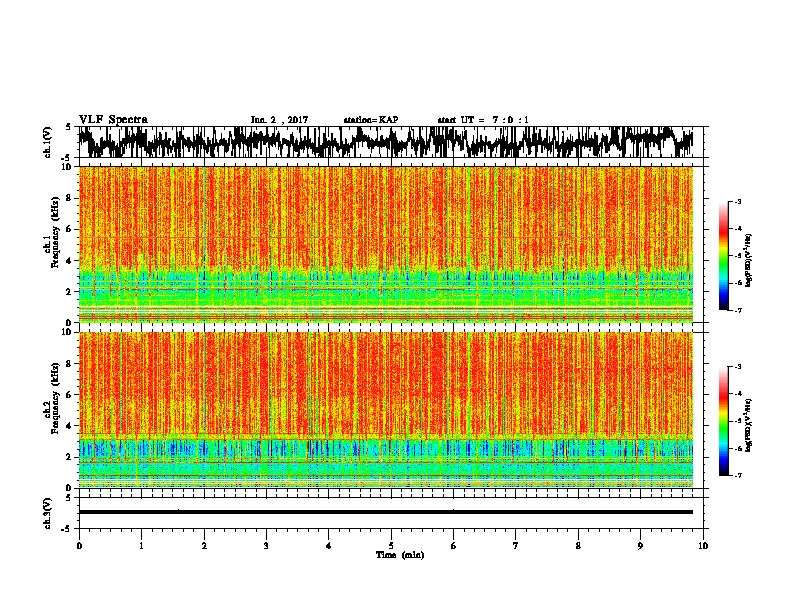Click the "station=KAP" header label
The image size is (792, 612).
pyautogui.click(x=371, y=120)
